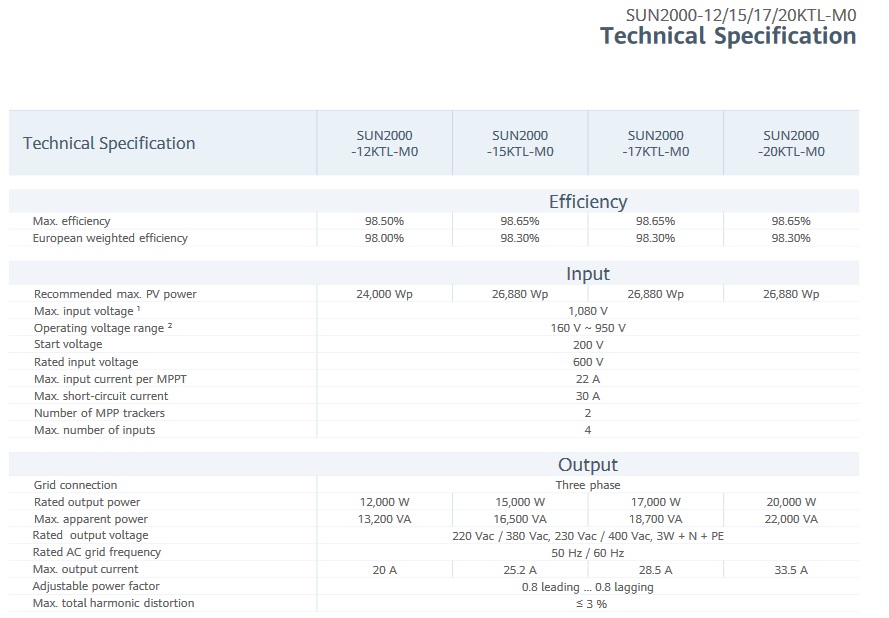889x618 pixels.
Task: Click the 24,000 Wp value
Action: pyautogui.click(x=384, y=294)
